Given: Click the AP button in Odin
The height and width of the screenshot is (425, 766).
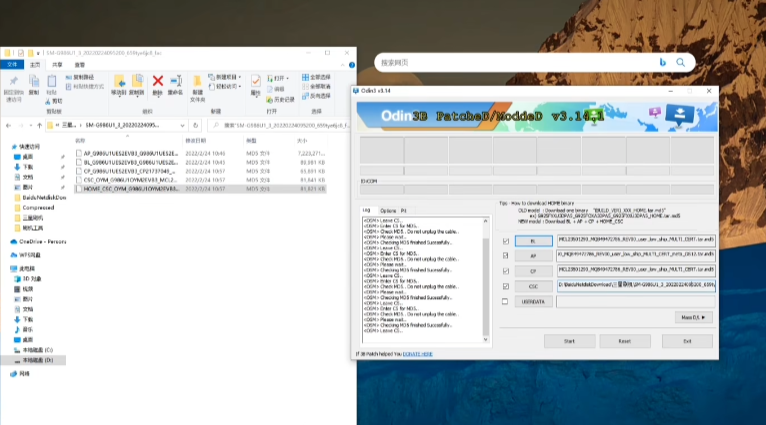Looking at the screenshot, I should point(533,256).
